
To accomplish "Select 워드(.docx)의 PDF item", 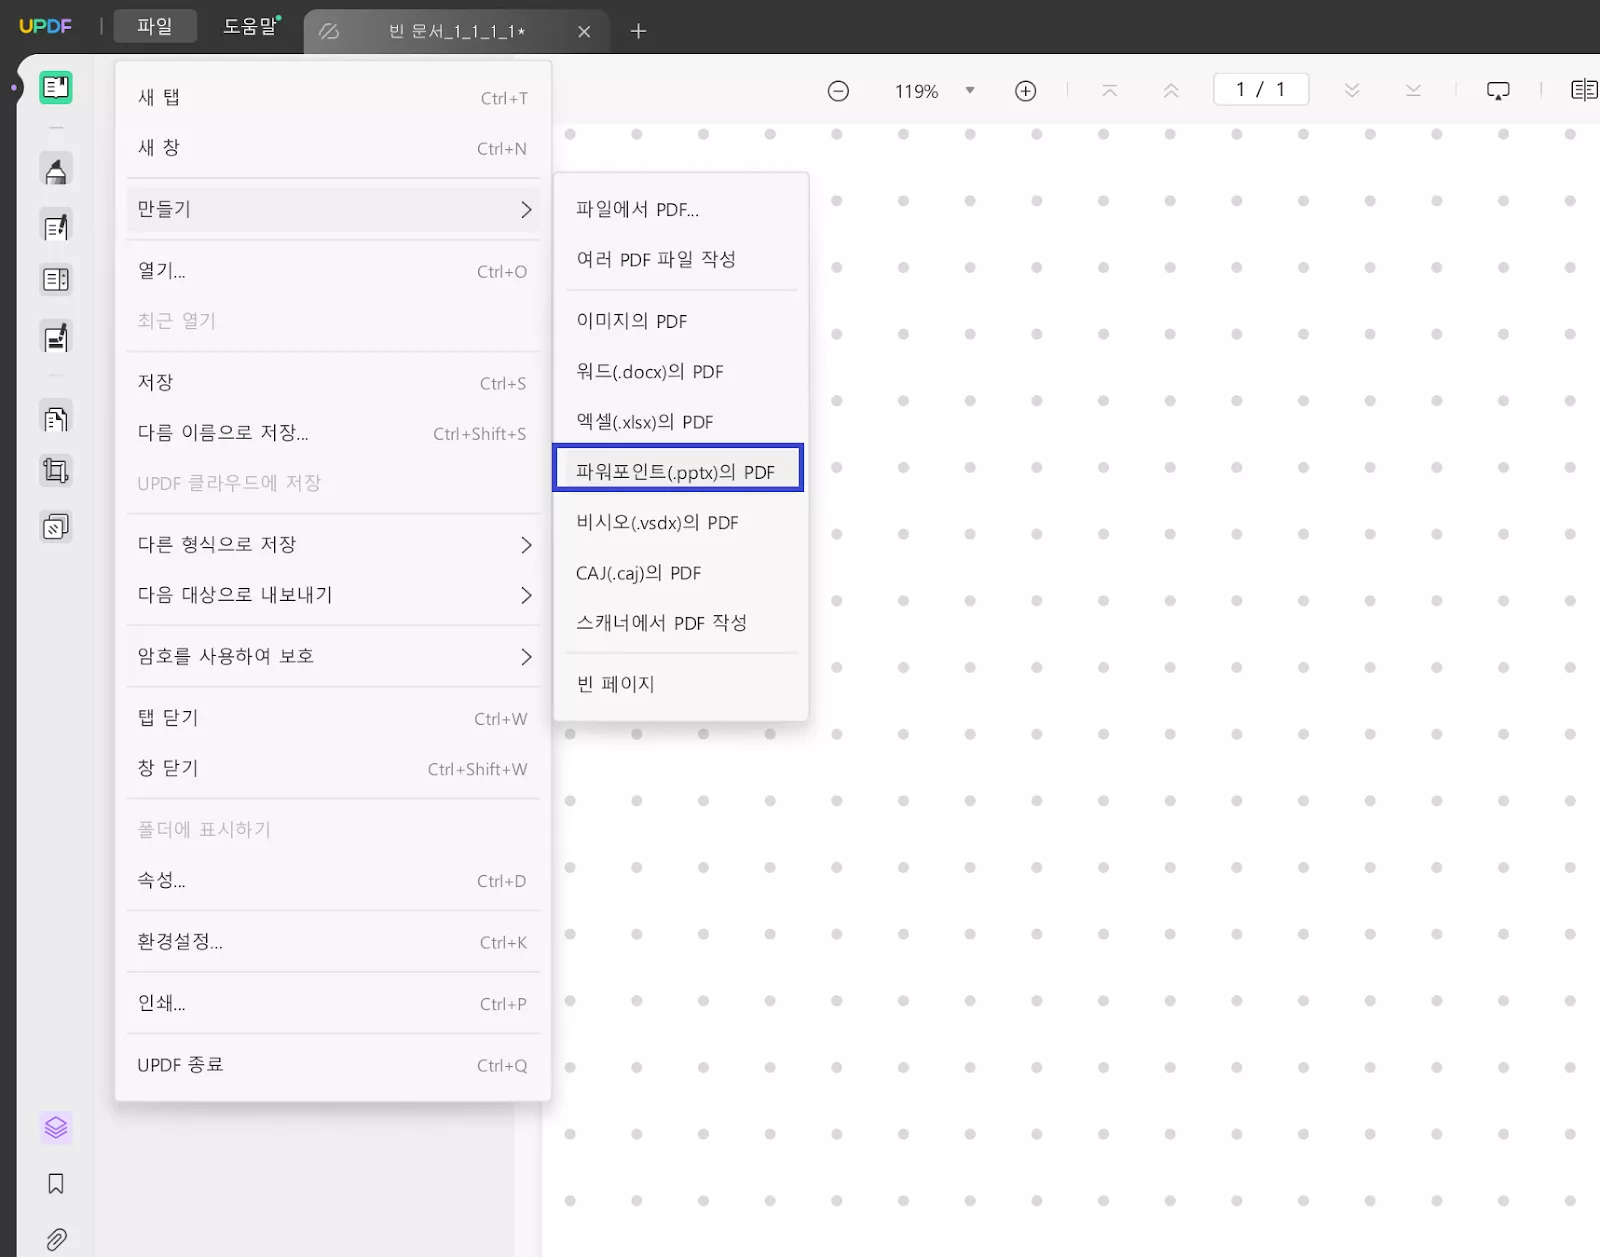I will coord(680,371).
